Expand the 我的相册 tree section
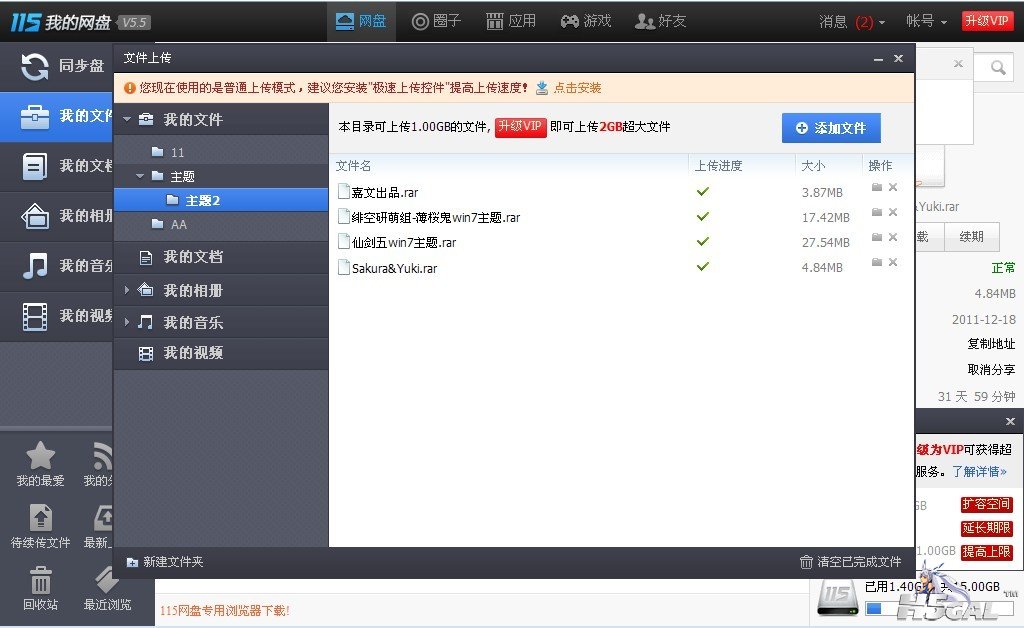Image resolution: width=1024 pixels, height=628 pixels. tap(127, 290)
